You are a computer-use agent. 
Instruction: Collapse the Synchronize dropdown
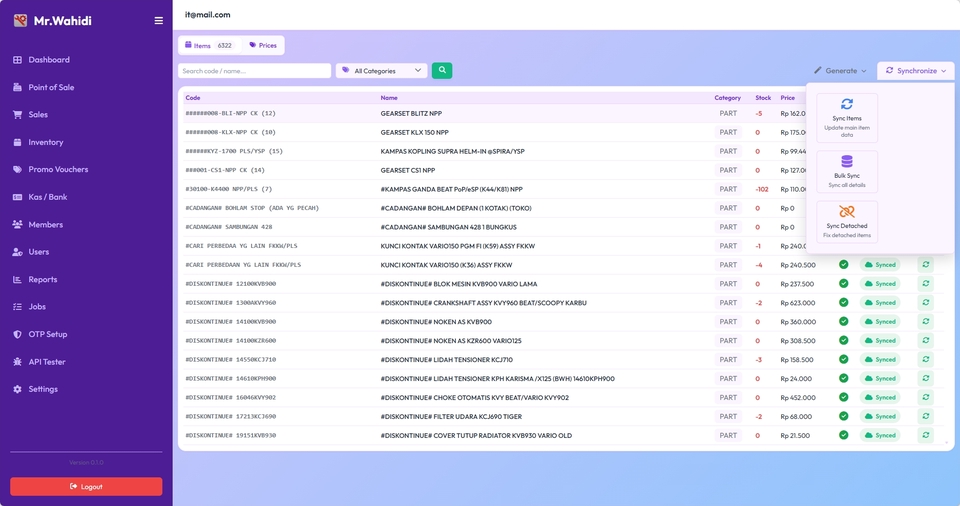(916, 71)
